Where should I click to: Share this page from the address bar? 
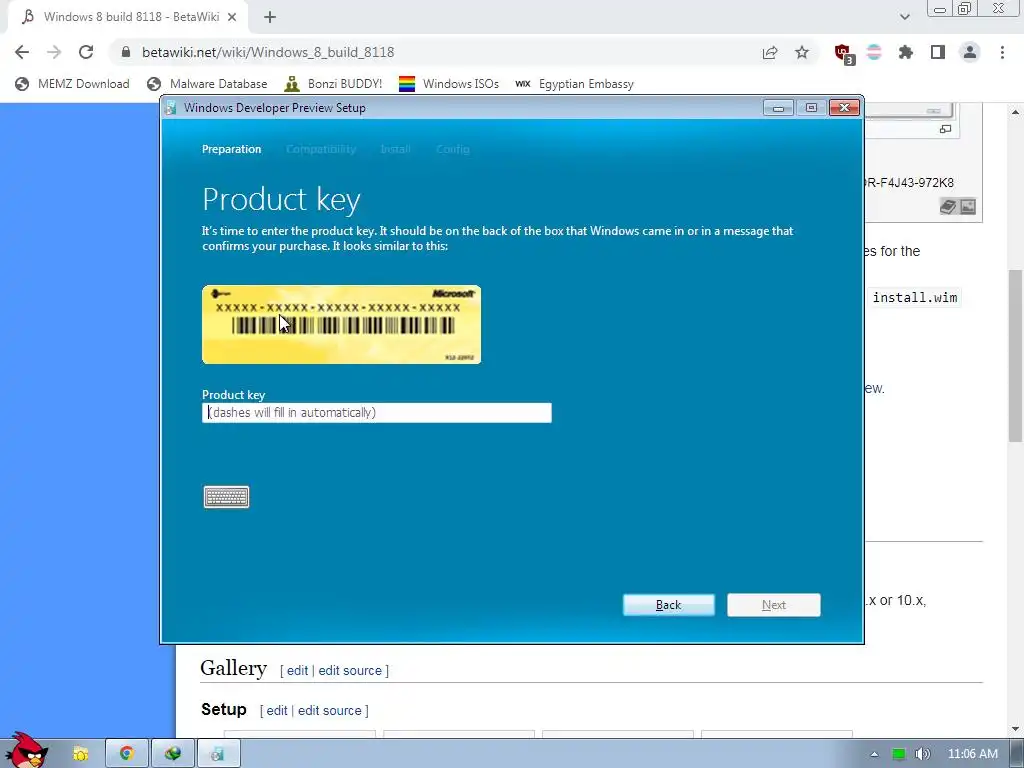(770, 53)
